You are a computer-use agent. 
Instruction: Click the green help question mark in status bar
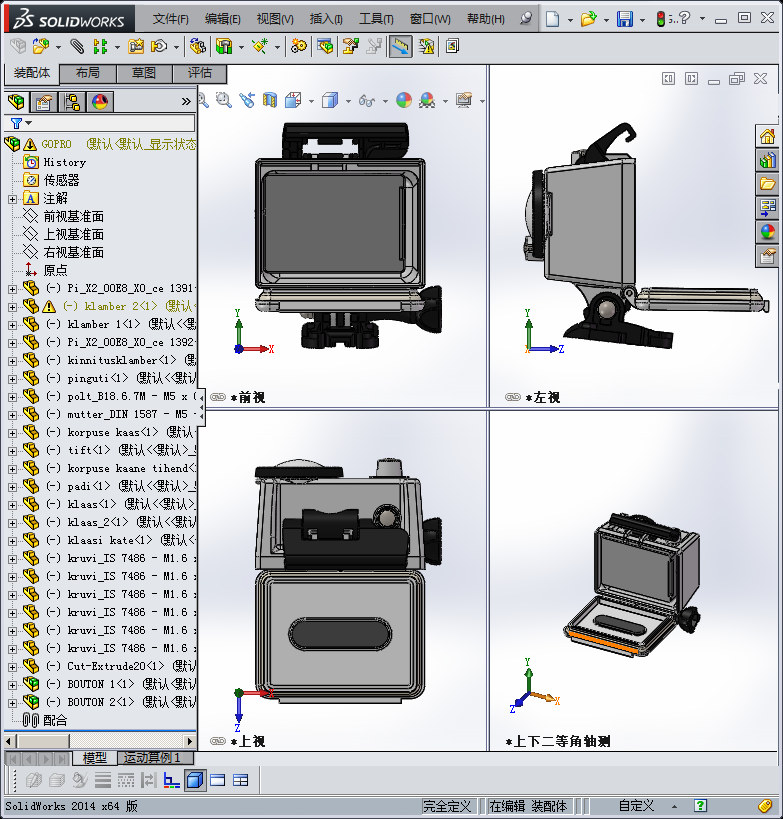click(x=700, y=806)
